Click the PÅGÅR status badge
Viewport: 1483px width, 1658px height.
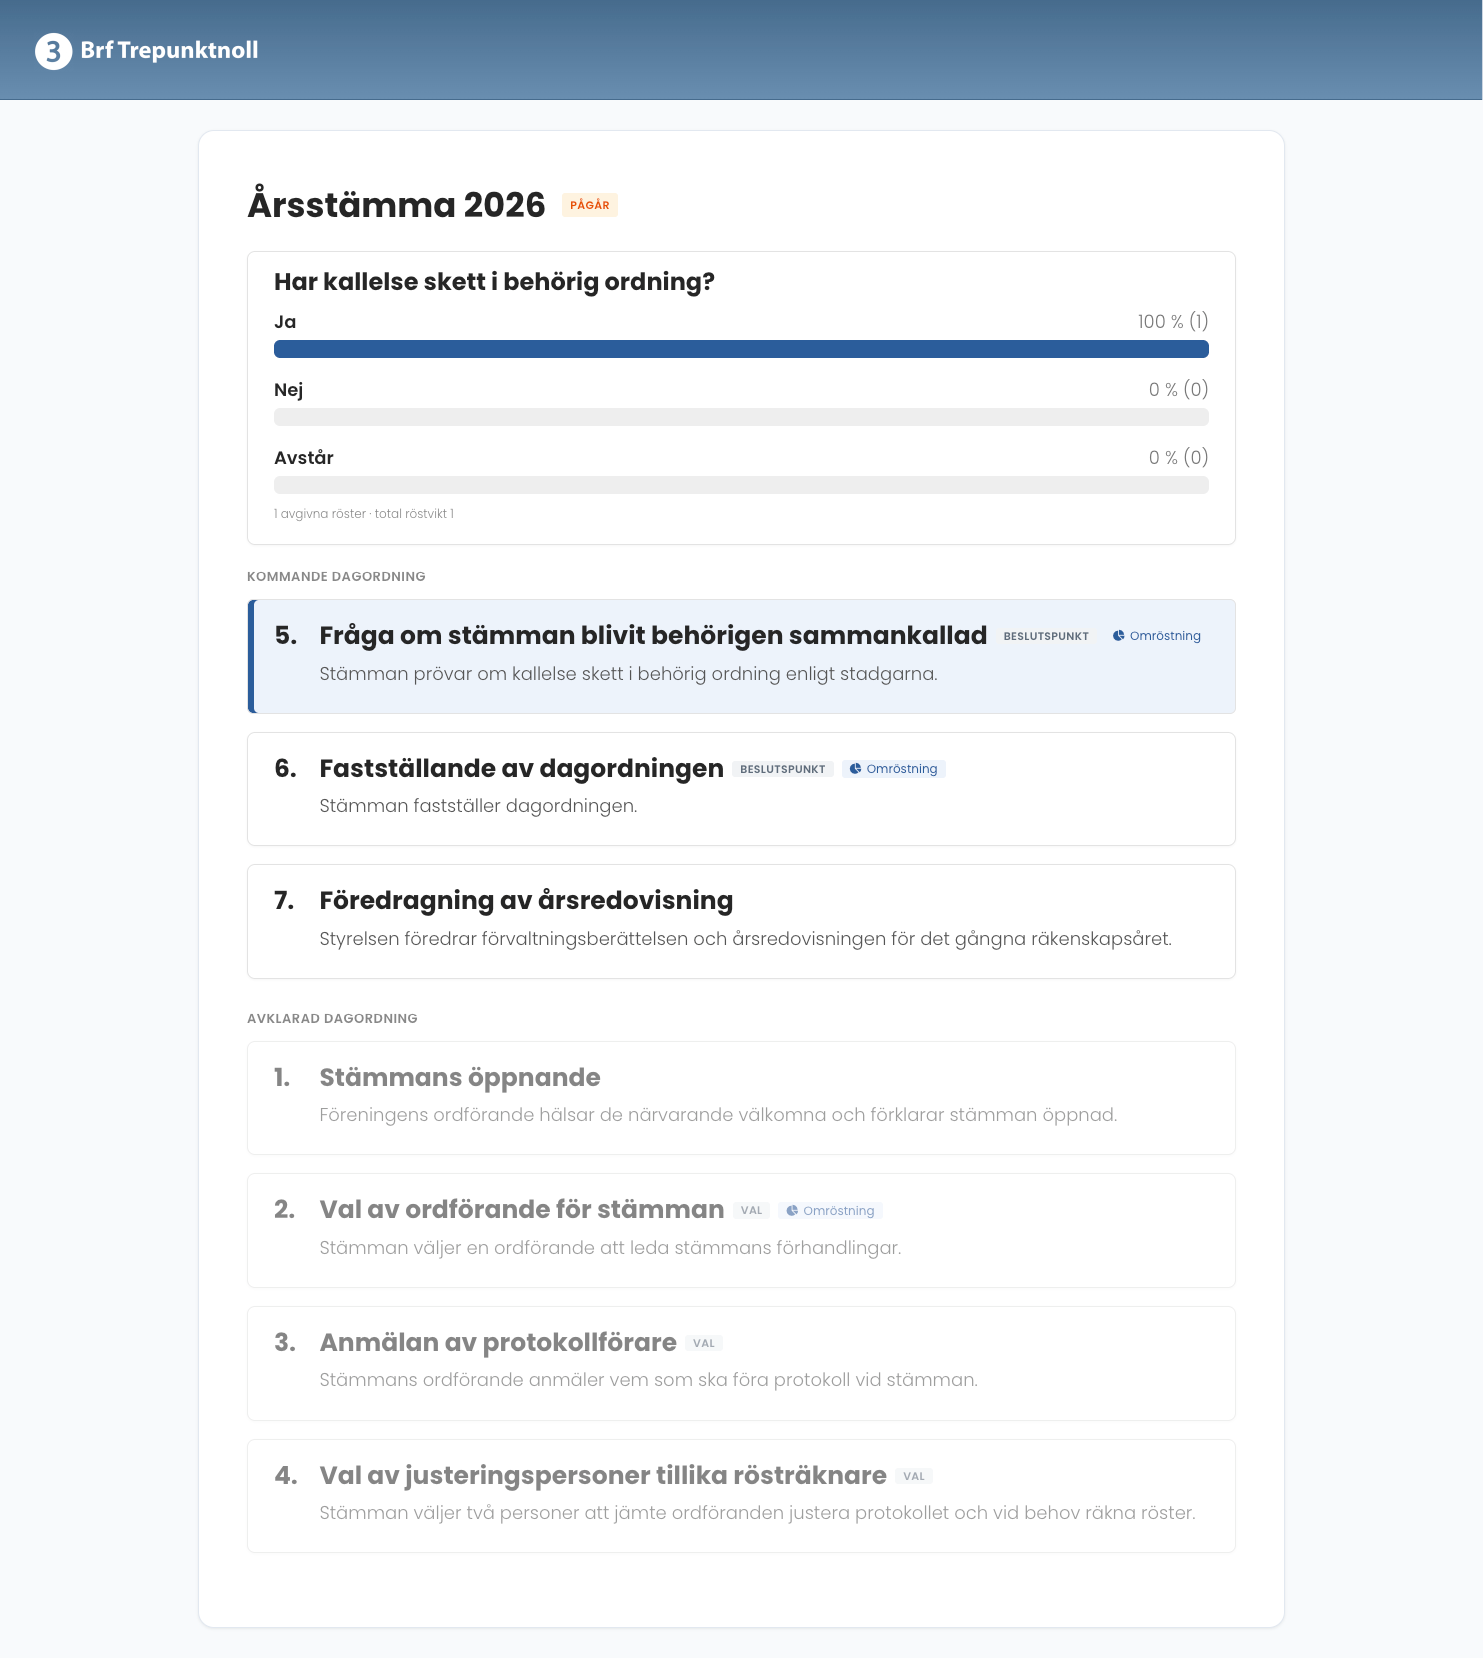pyautogui.click(x=590, y=205)
